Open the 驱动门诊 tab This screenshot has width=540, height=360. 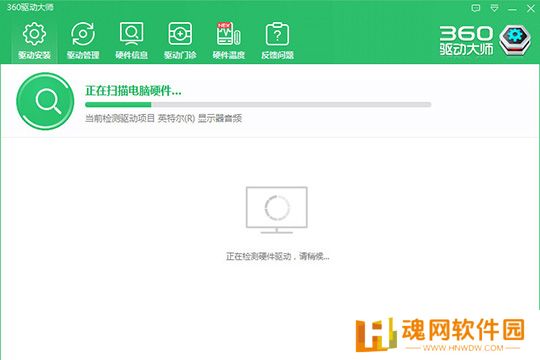[x=180, y=41]
